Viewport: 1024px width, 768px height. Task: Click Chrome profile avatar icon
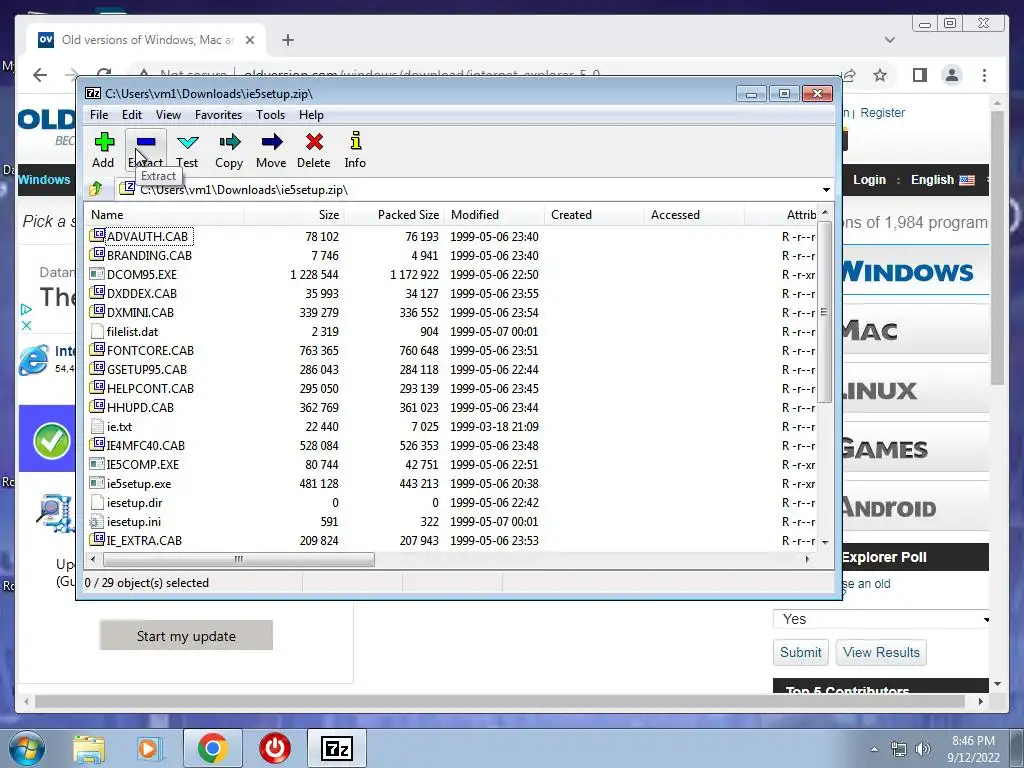tap(952, 75)
